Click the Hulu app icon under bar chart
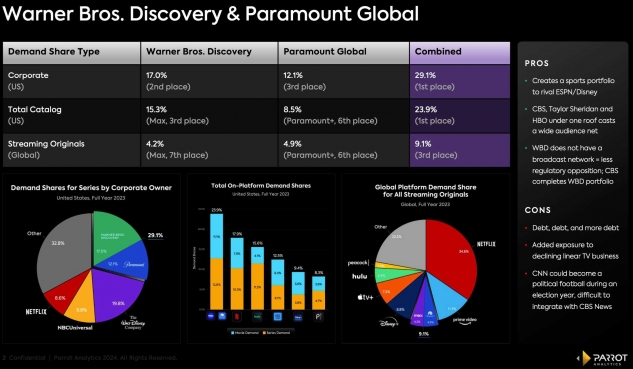 point(257,317)
